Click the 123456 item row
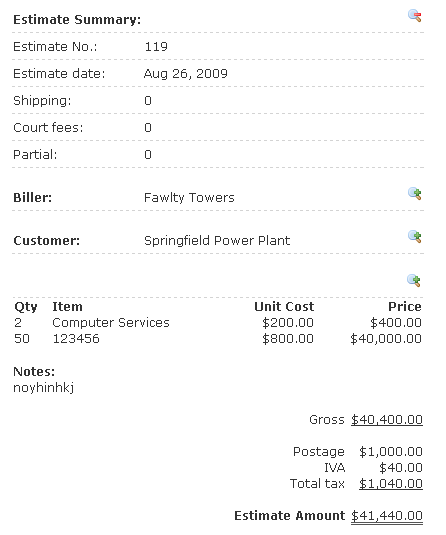The image size is (446, 535). (x=218, y=339)
